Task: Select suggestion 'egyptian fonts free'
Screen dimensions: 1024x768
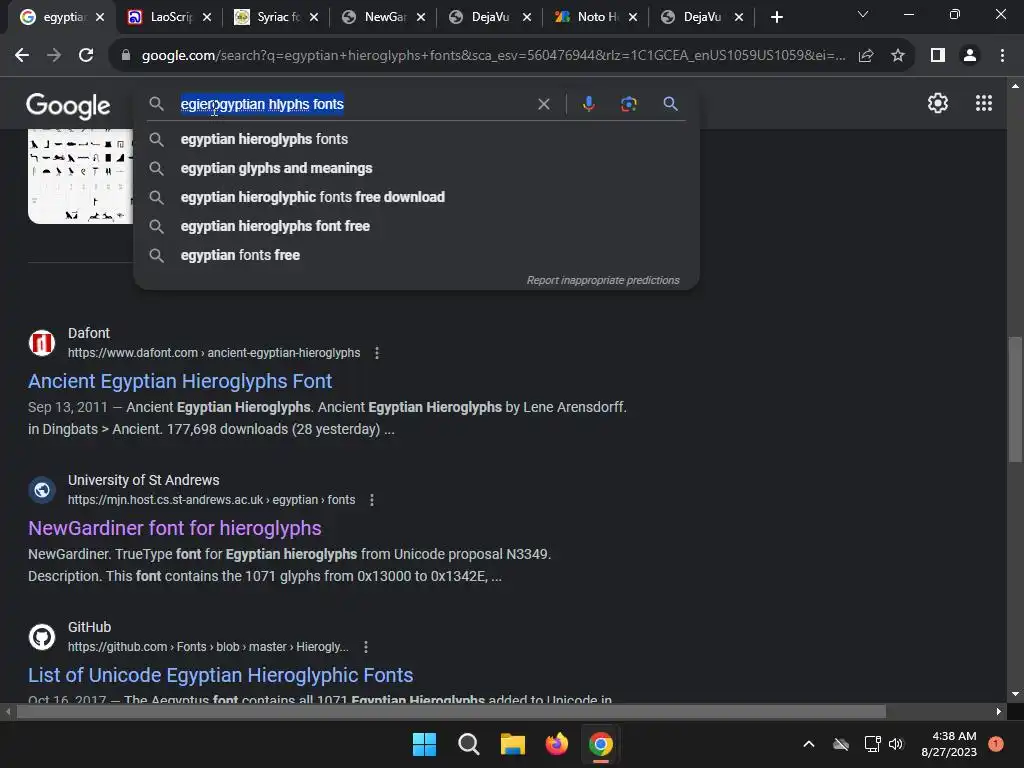Action: click(x=416, y=255)
